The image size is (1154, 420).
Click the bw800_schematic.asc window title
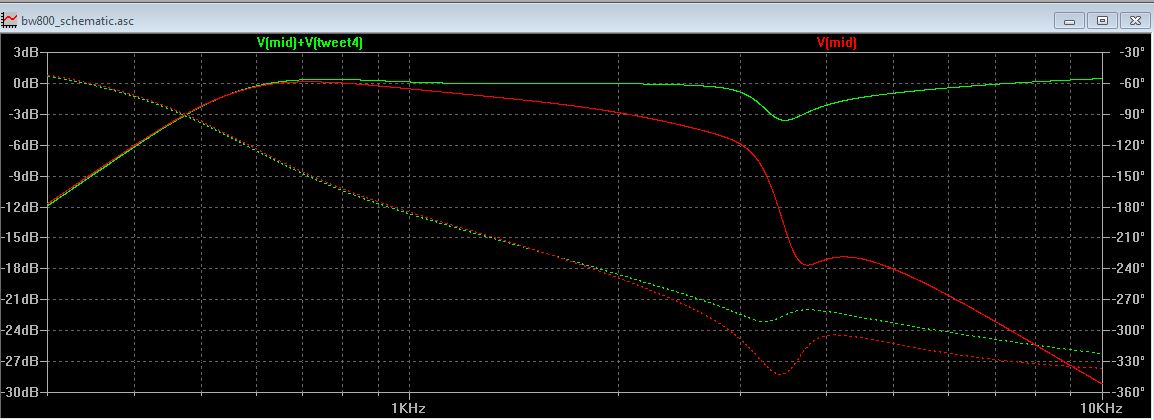(x=77, y=21)
